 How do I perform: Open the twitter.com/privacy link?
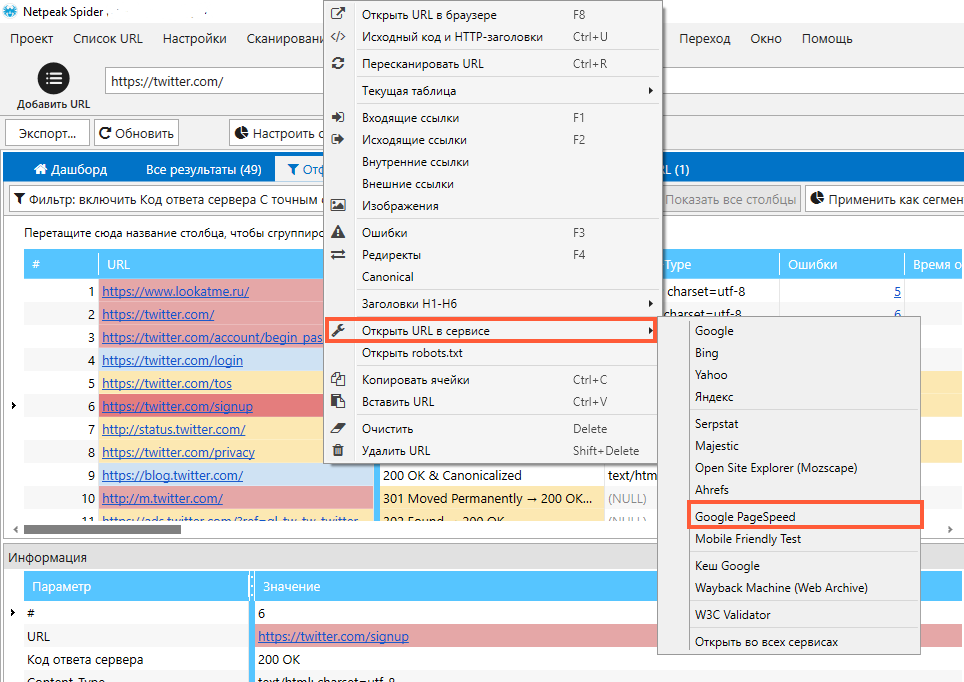coord(178,453)
